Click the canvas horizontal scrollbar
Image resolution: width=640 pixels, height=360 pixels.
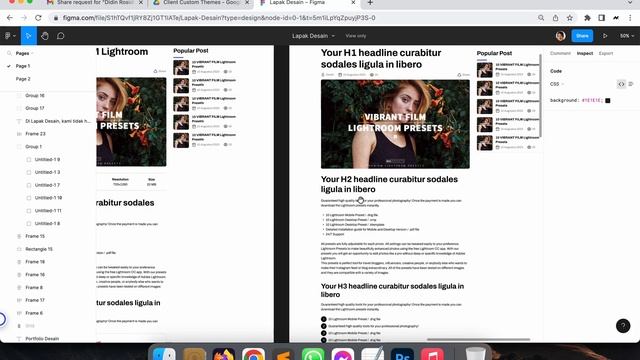[x=478, y=339]
